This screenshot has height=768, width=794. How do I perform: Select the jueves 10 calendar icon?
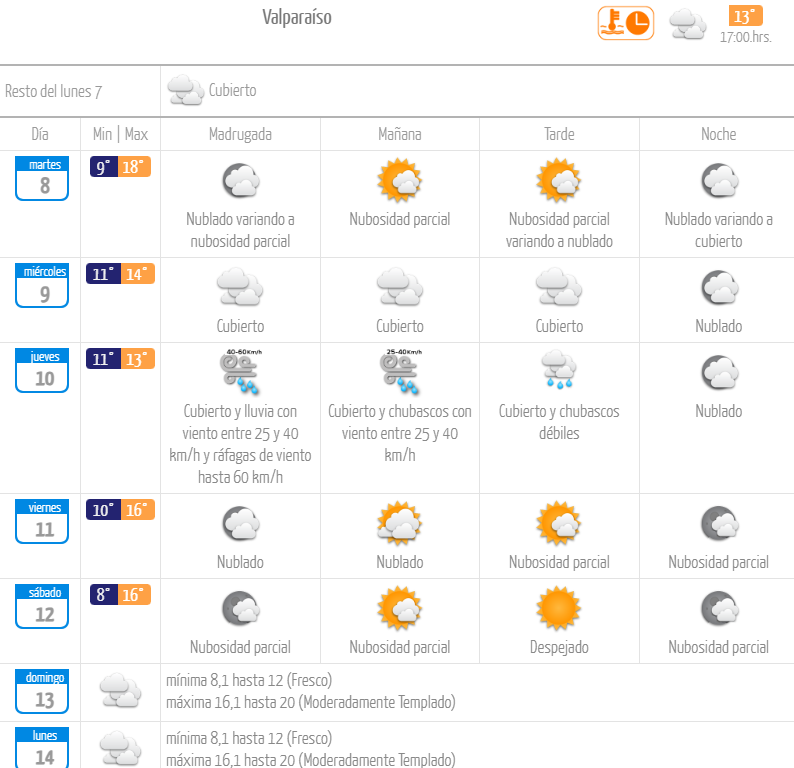pyautogui.click(x=42, y=371)
